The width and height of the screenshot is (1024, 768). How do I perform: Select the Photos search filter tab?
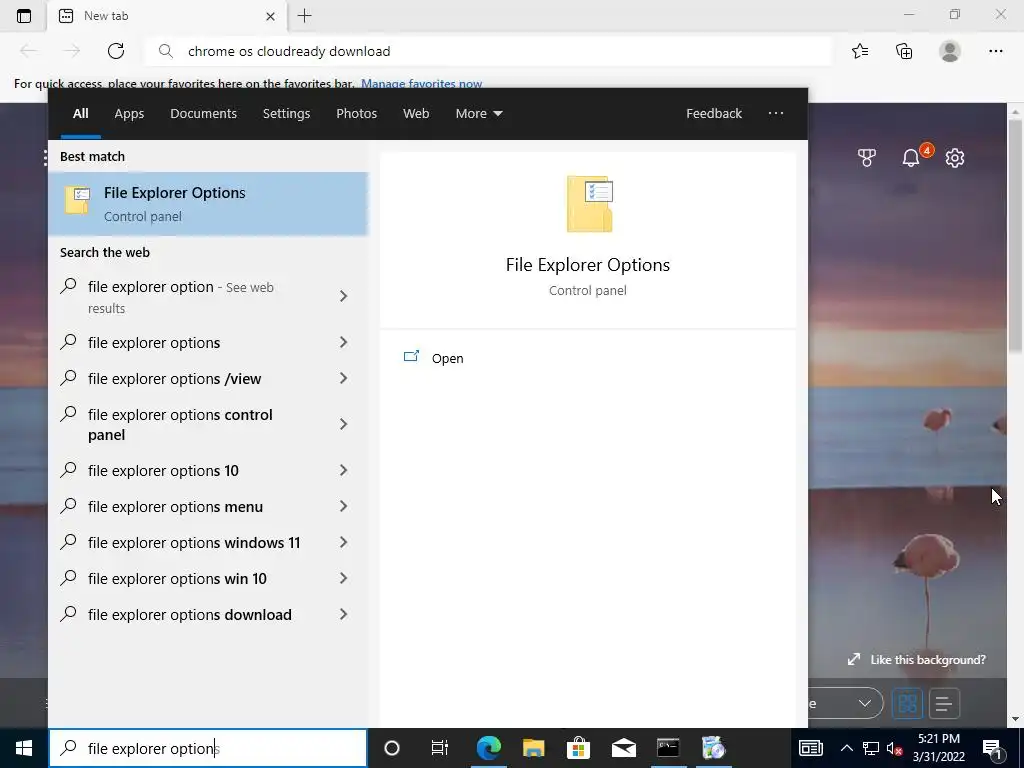[357, 114]
